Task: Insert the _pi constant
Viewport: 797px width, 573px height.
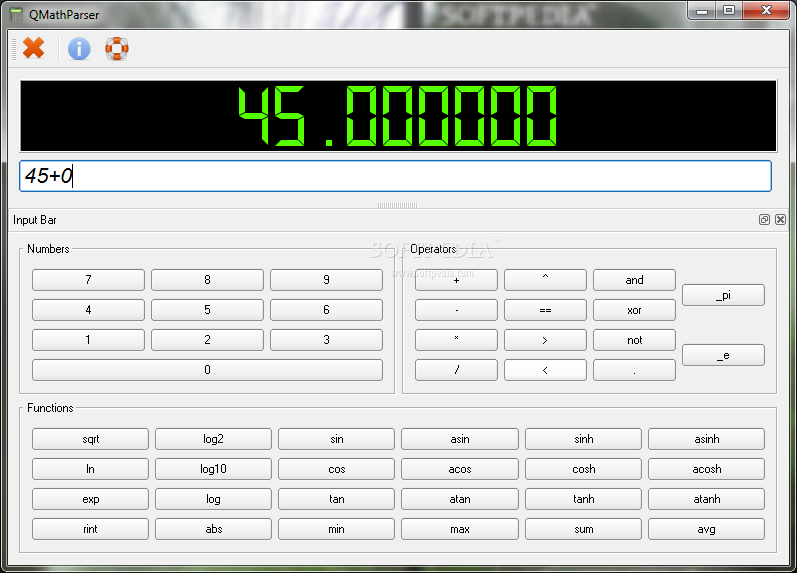Action: [x=723, y=295]
